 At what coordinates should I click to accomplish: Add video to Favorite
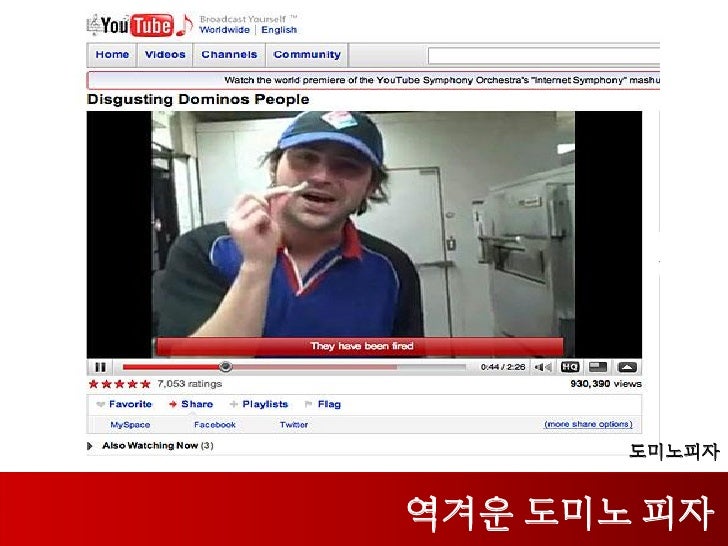point(130,404)
